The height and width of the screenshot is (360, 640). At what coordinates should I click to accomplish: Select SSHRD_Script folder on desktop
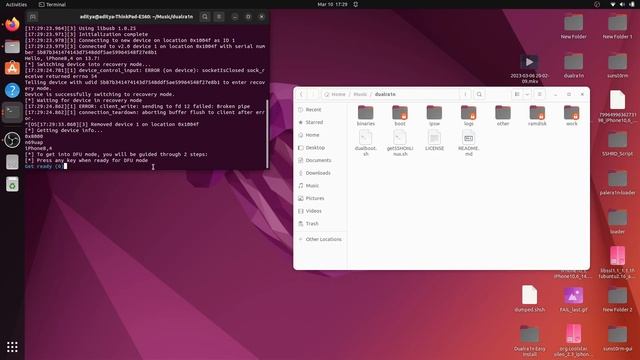point(618,144)
